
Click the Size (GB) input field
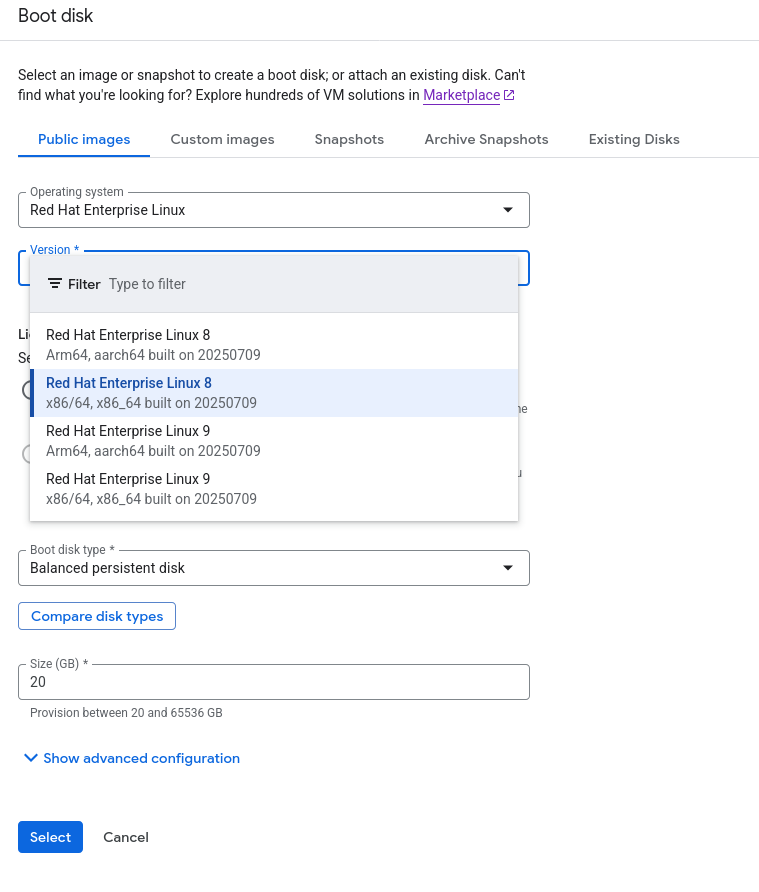[x=273, y=682]
